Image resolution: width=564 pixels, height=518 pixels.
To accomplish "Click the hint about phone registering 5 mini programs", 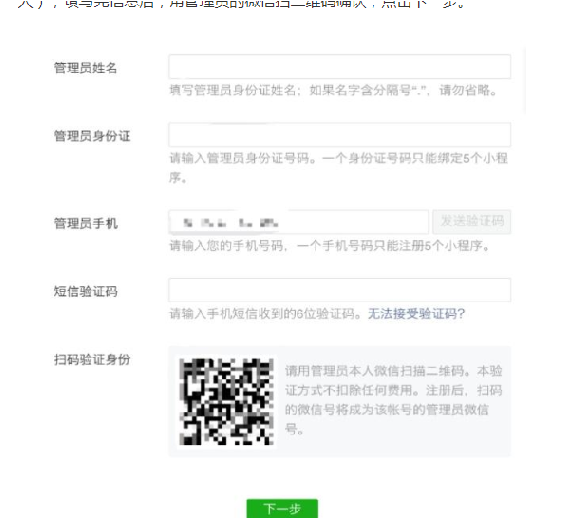I will coord(330,246).
